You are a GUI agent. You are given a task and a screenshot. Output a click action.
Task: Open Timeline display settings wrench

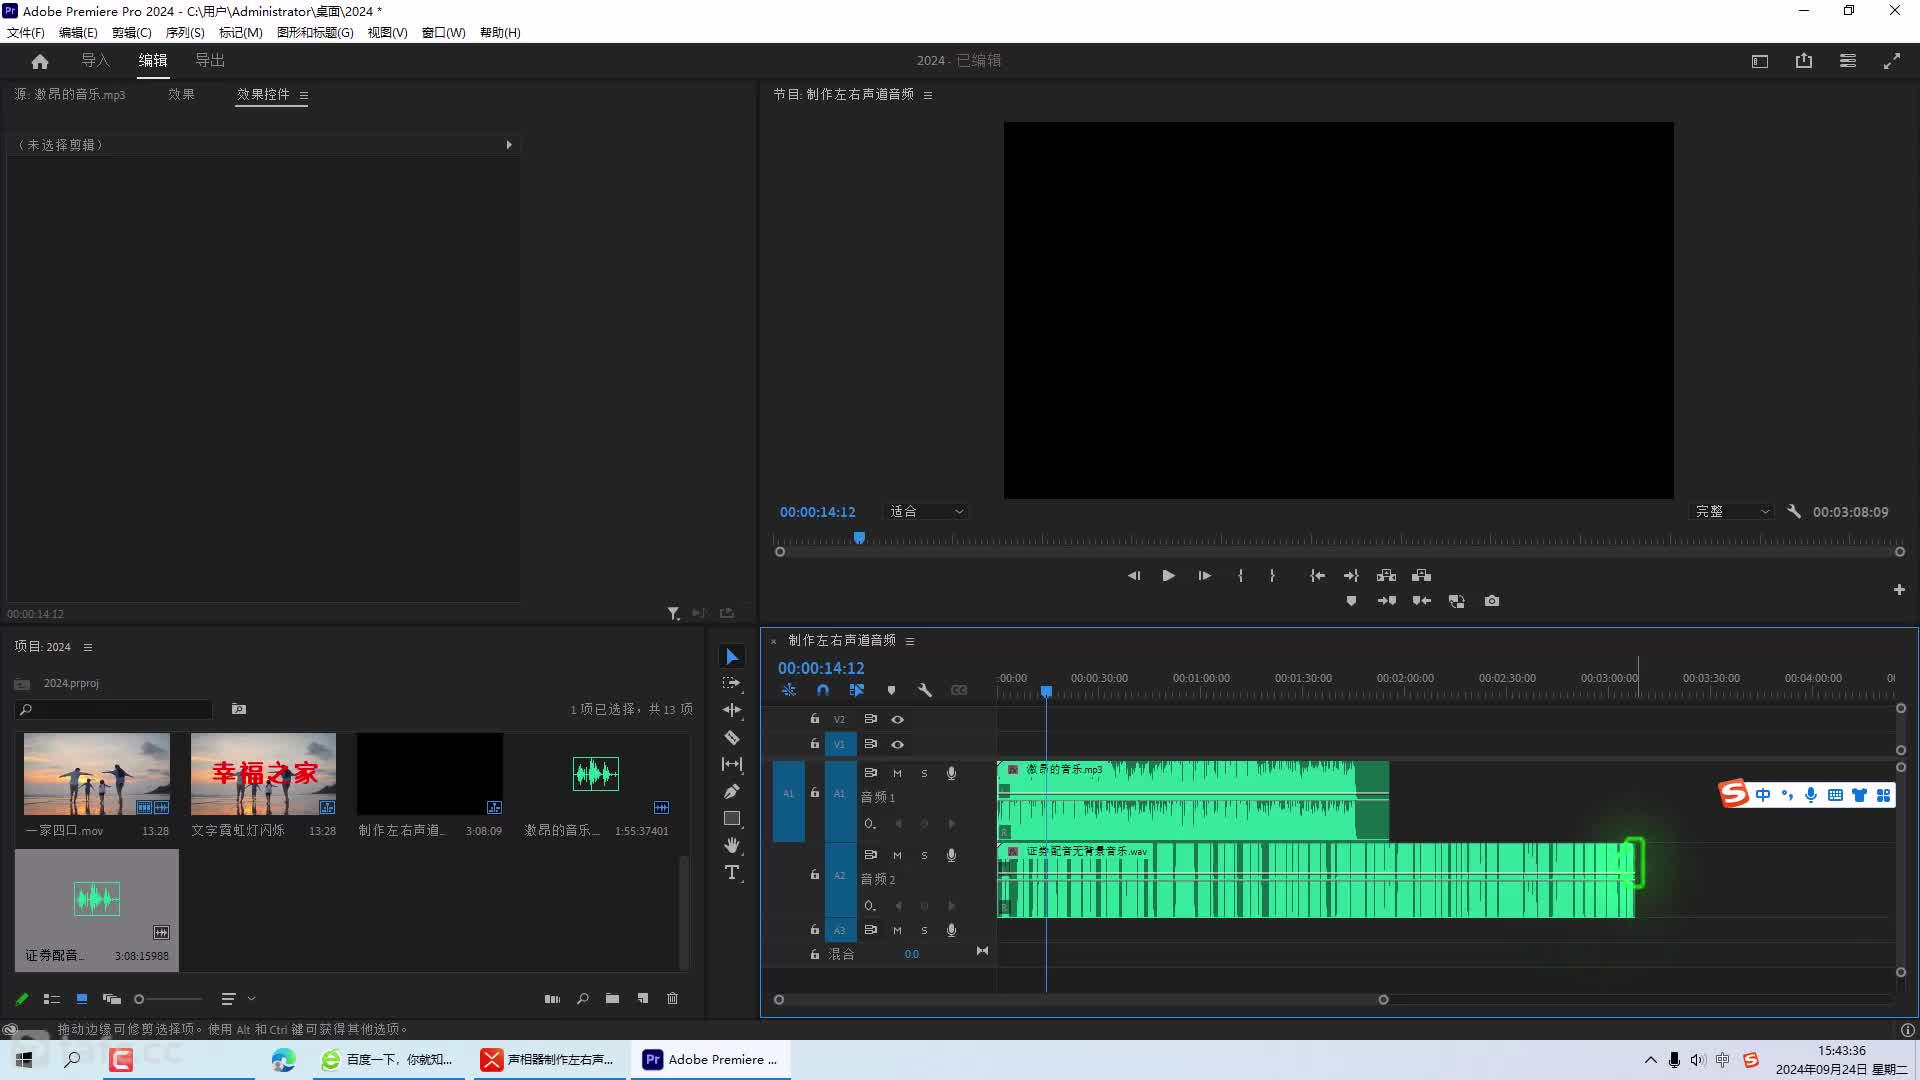pos(925,690)
